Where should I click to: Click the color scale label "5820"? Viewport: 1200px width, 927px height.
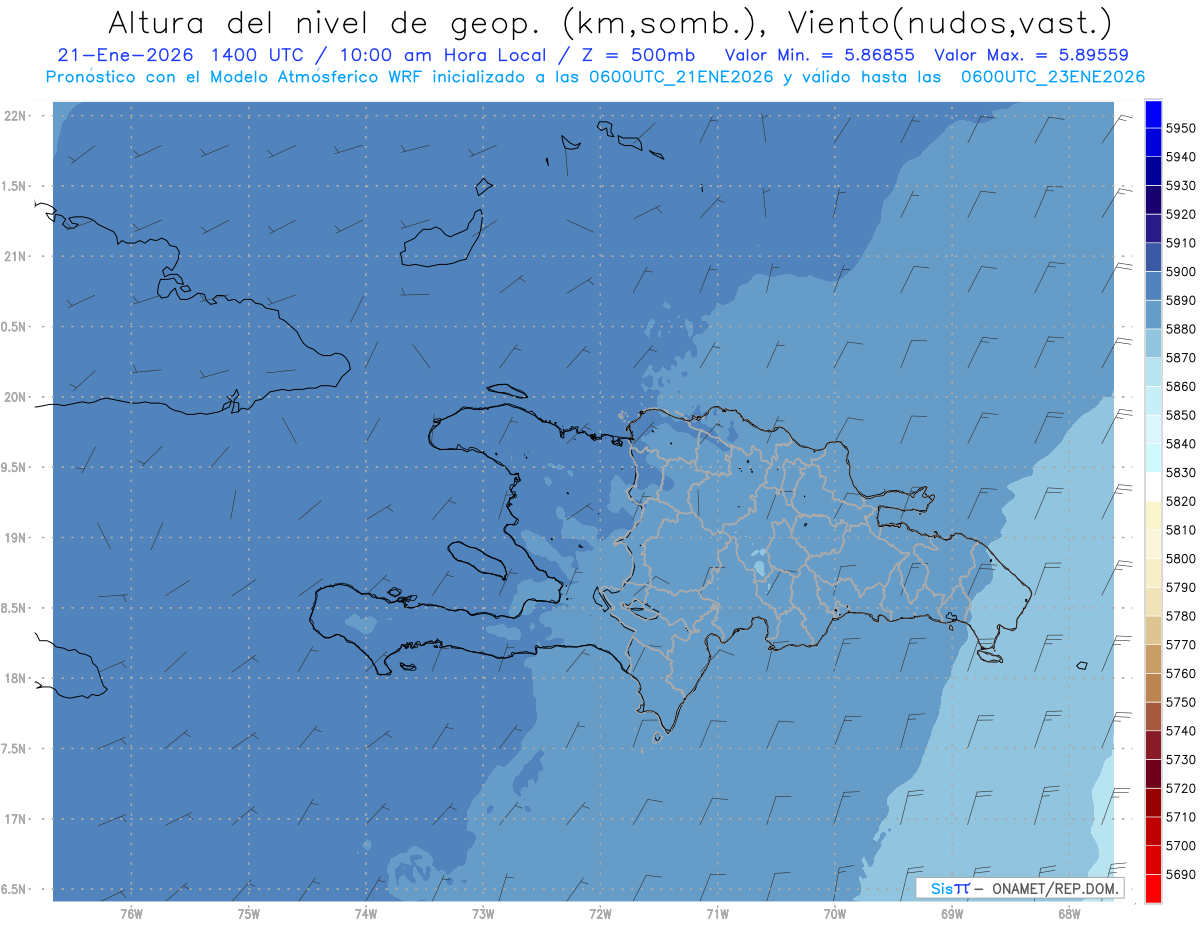tap(1180, 502)
